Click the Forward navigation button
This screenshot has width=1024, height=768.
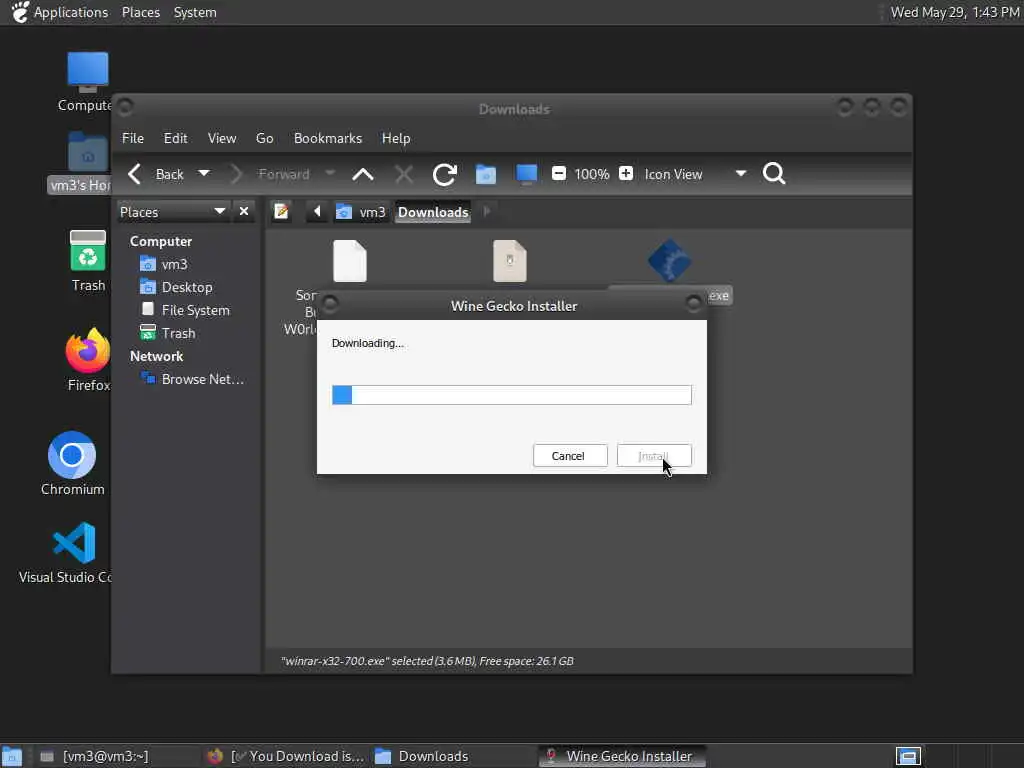pos(271,174)
